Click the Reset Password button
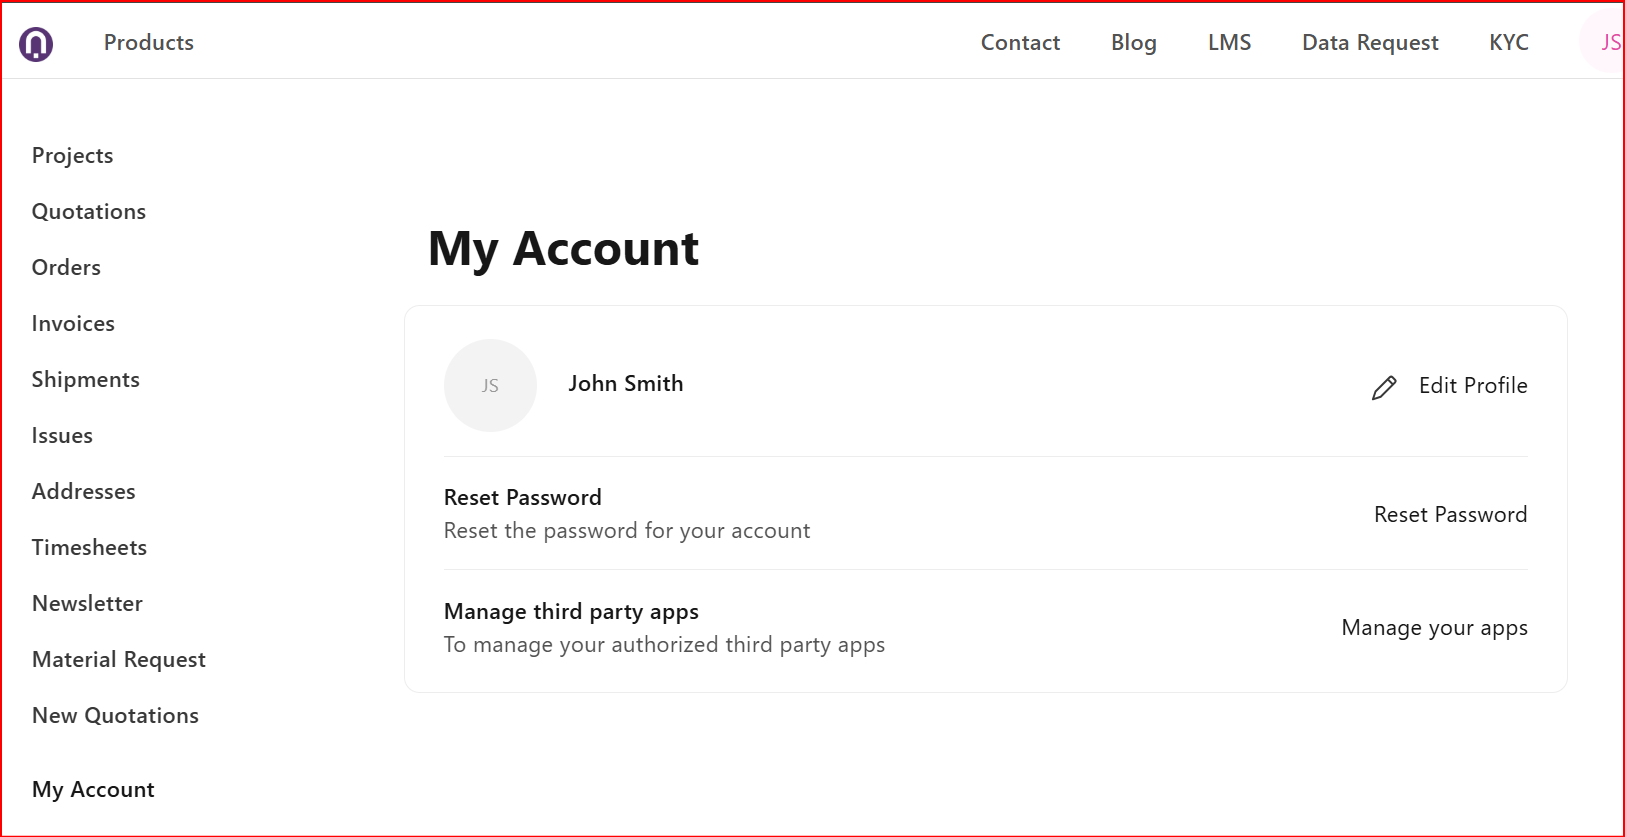1625x837 pixels. (1450, 515)
